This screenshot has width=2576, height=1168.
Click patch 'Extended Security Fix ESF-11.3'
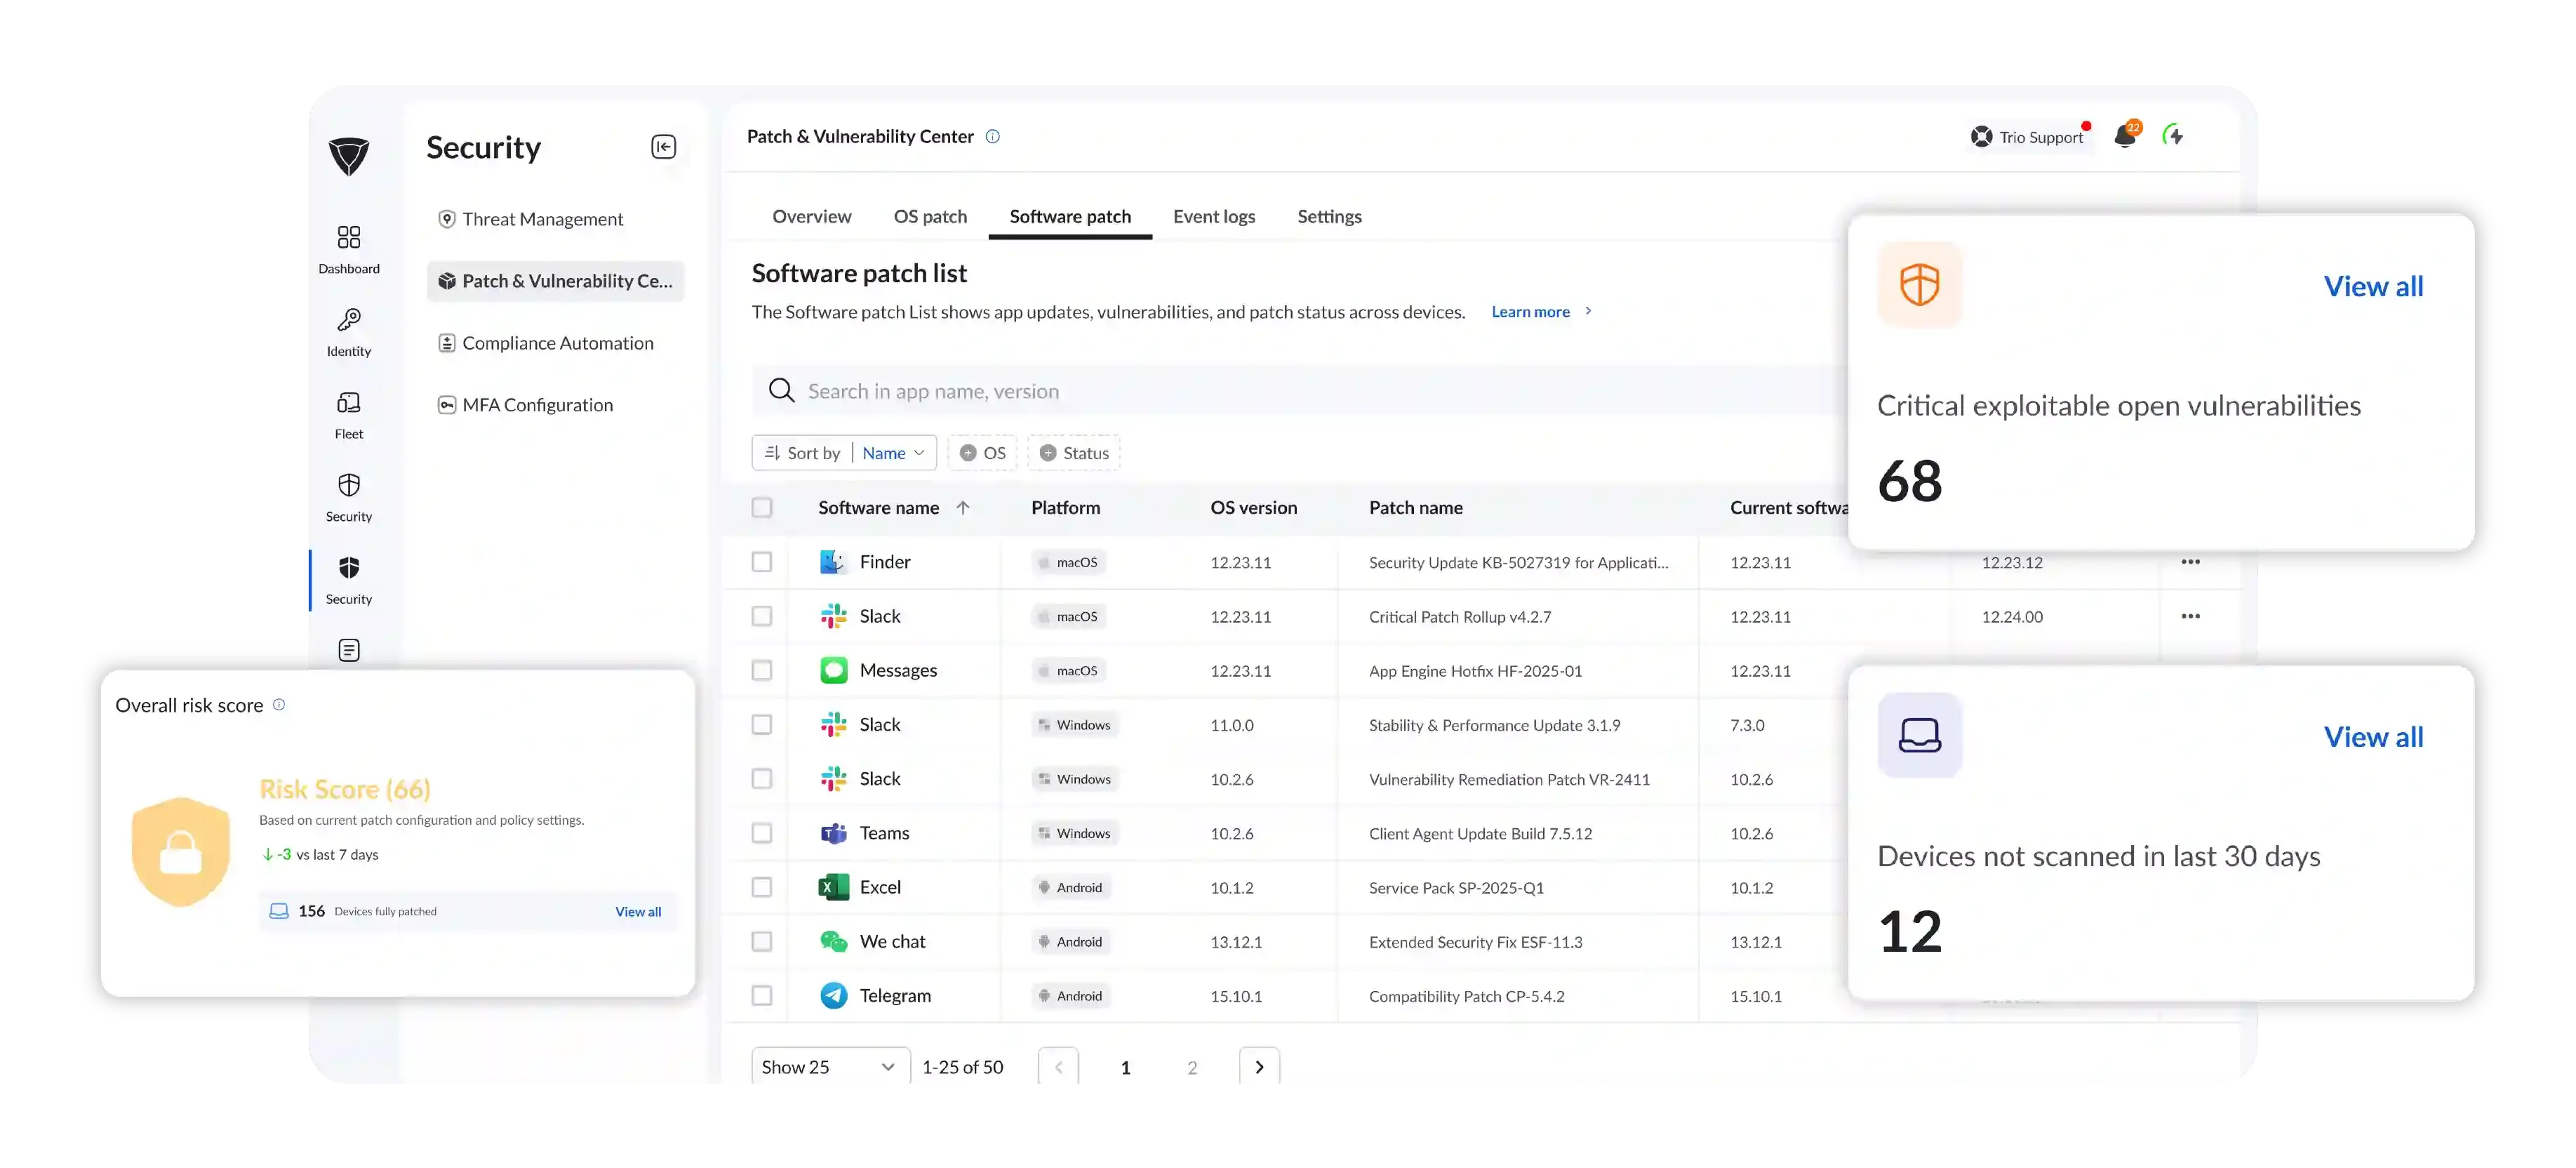pyautogui.click(x=1475, y=941)
